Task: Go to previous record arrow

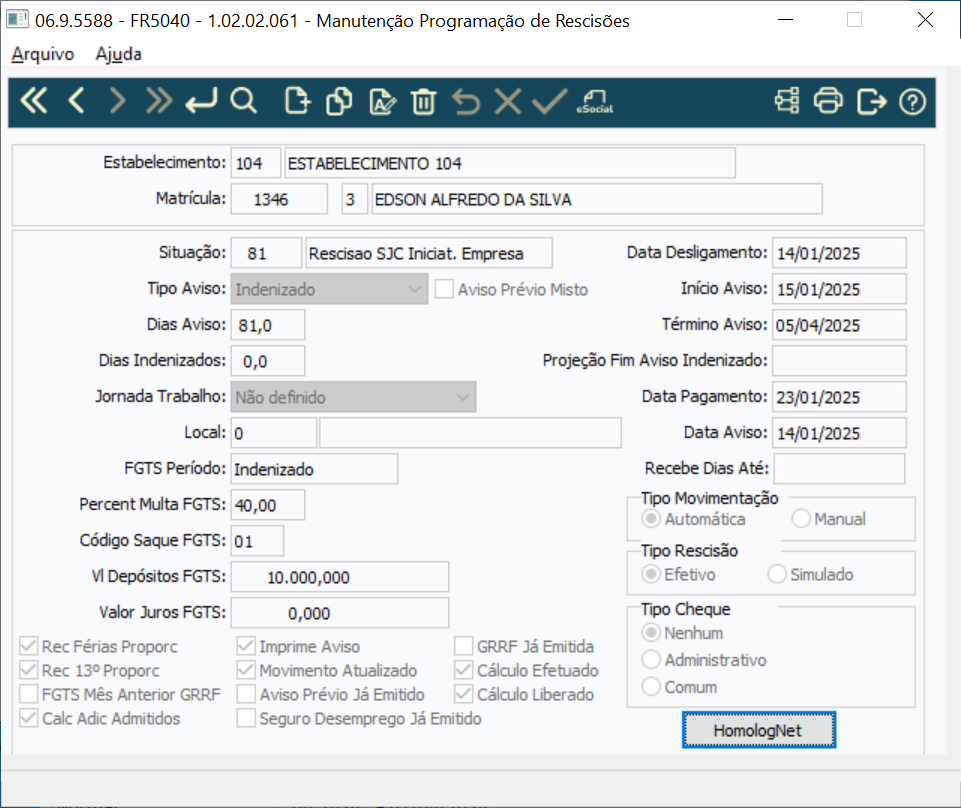Action: point(76,101)
